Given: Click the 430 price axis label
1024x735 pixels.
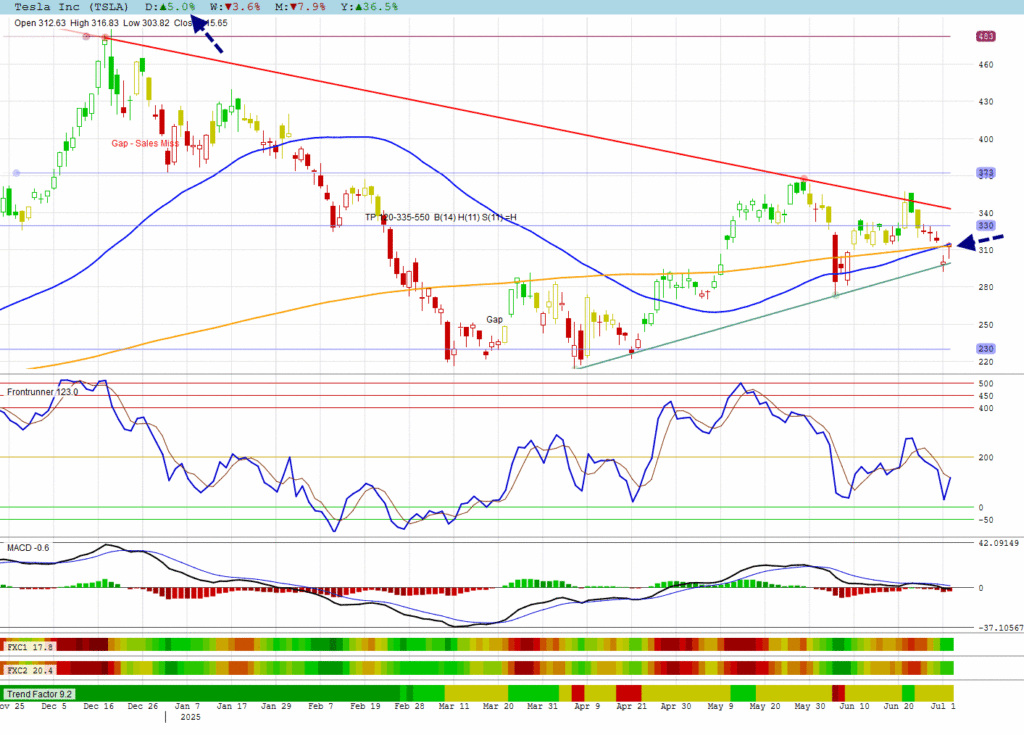Looking at the screenshot, I should point(985,102).
